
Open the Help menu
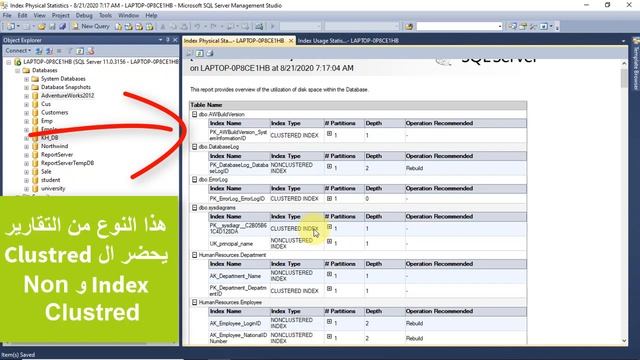pyautogui.click(x=151, y=16)
